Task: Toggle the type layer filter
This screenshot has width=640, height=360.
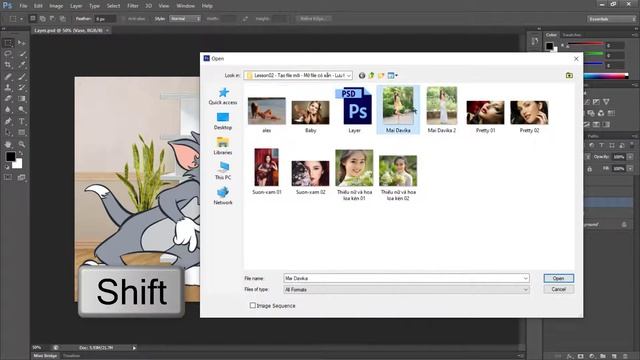Action: (x=601, y=145)
